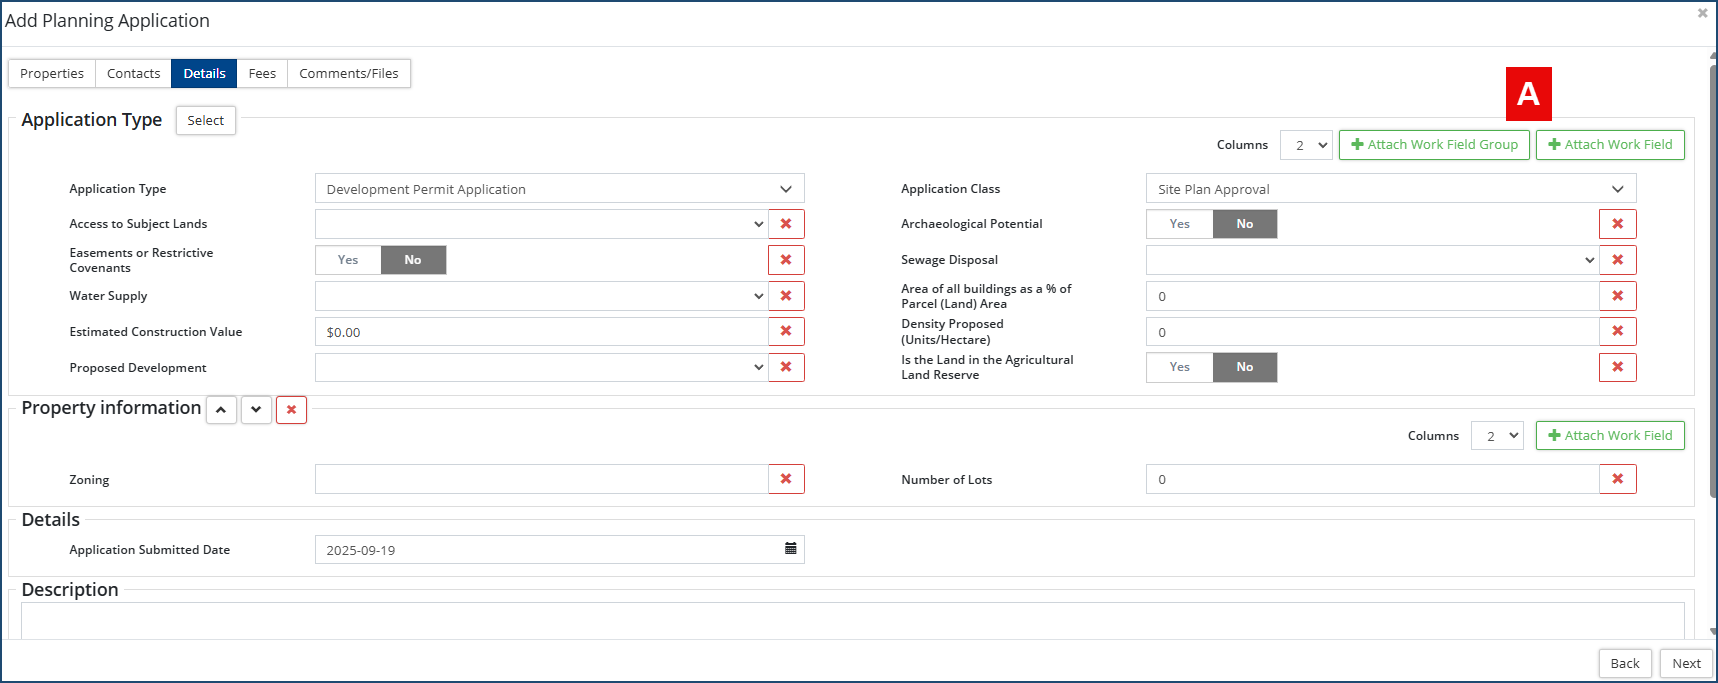Remove the Access to Subject Lands field
The width and height of the screenshot is (1718, 683).
[x=786, y=224]
